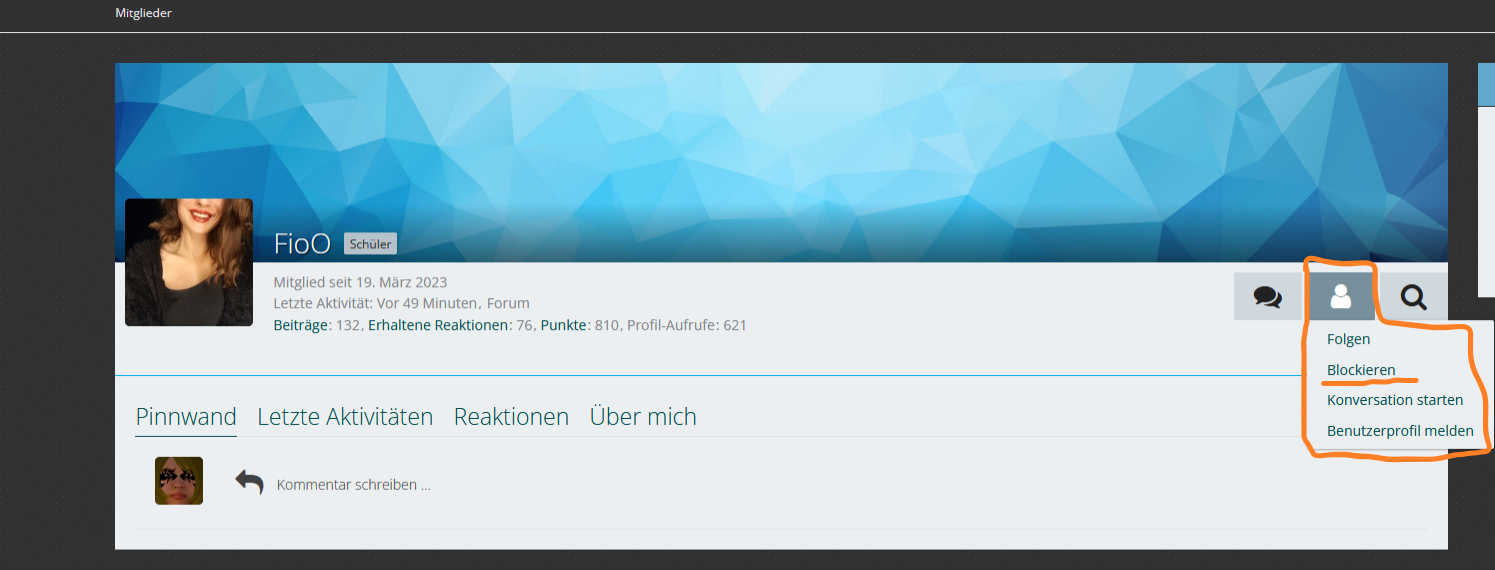Switch to the Pinnwand tab
Screen dimensions: 1495x570
(186, 417)
